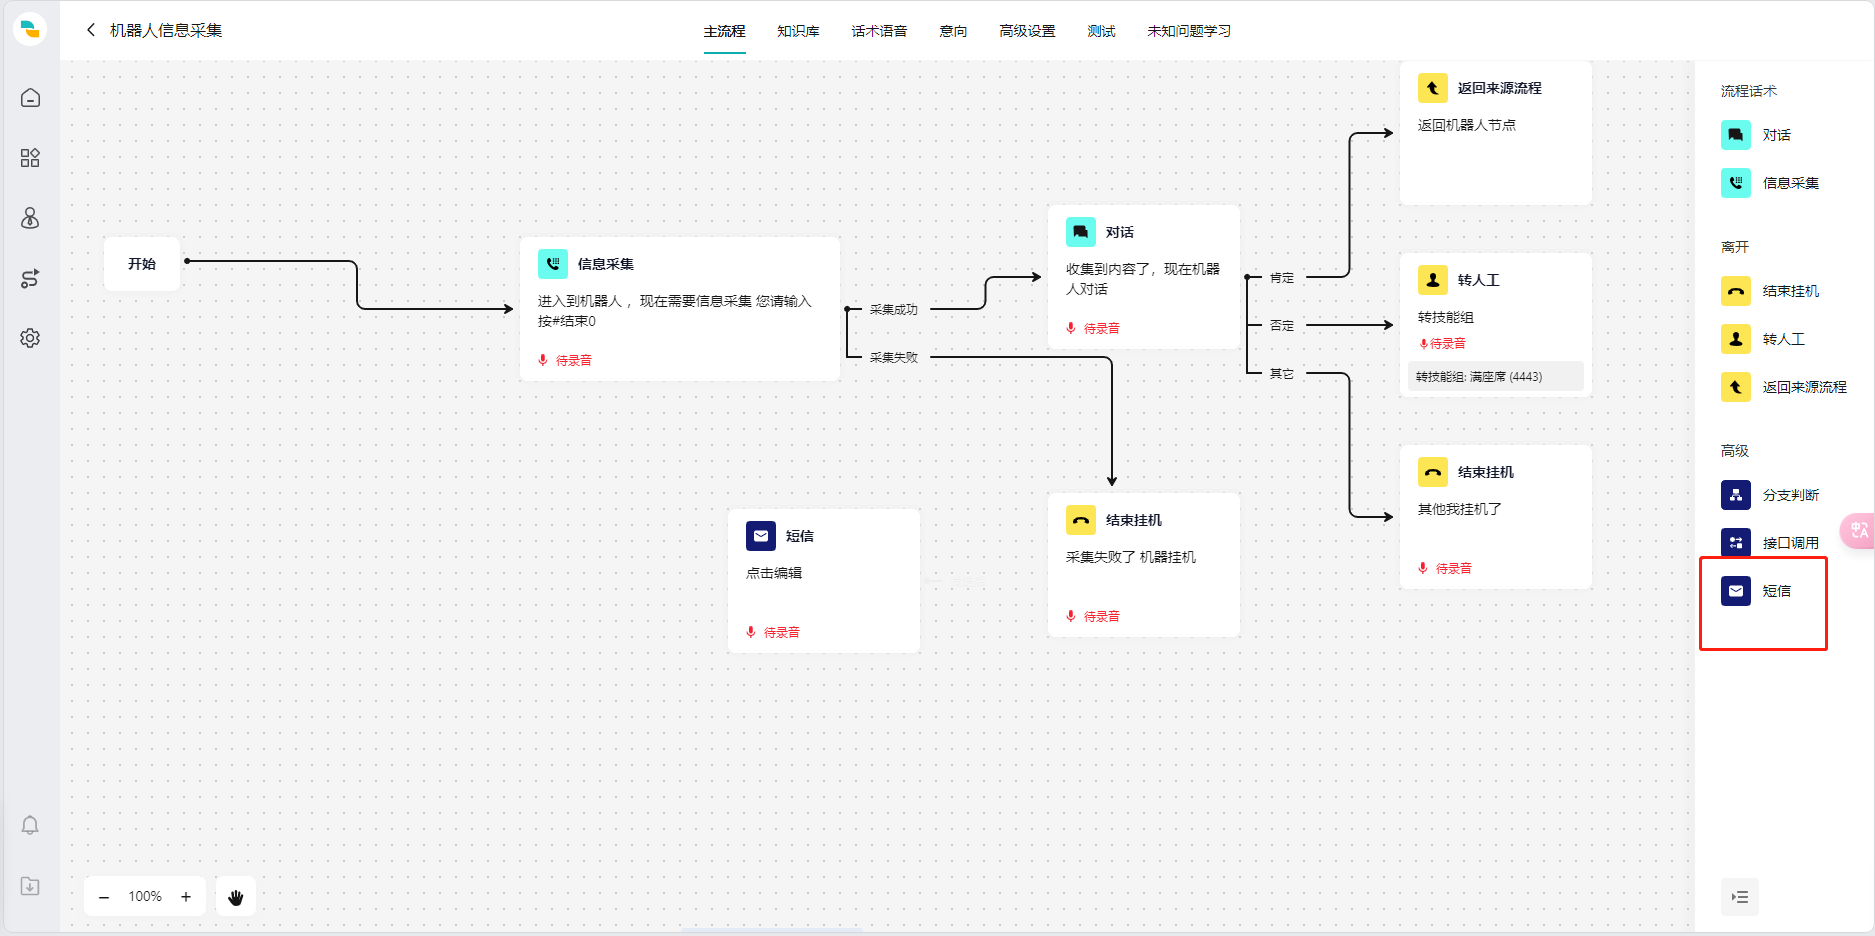The image size is (1875, 936).
Task: Open the home icon in the left sidebar
Action: coord(30,98)
